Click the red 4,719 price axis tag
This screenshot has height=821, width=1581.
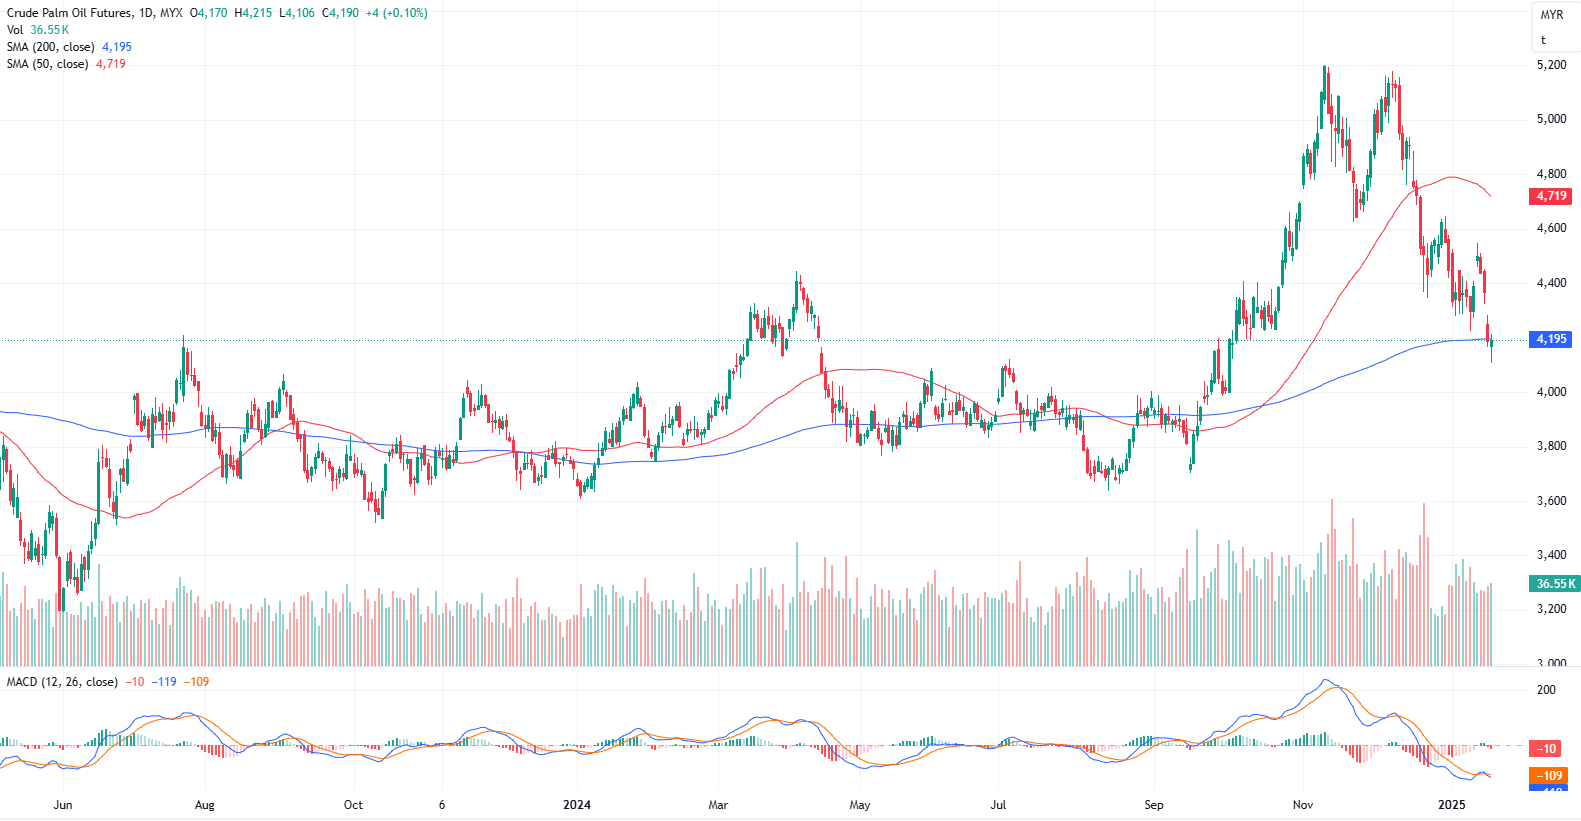(1551, 196)
